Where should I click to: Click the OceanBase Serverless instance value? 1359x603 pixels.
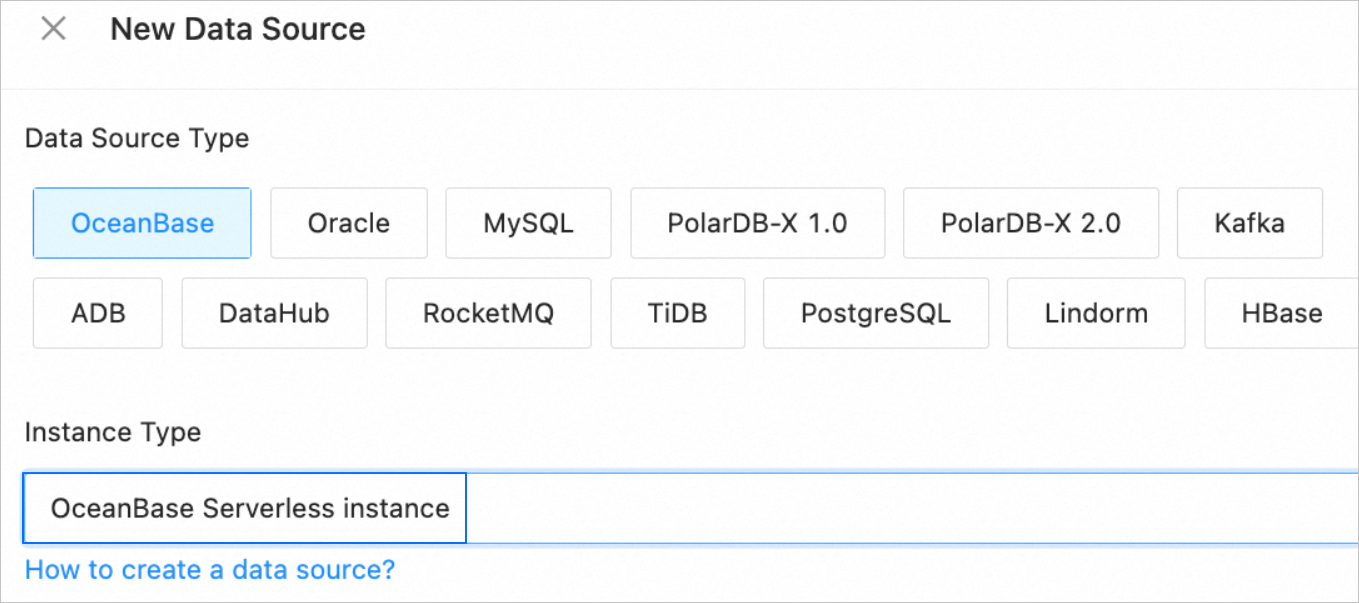[x=250, y=508]
